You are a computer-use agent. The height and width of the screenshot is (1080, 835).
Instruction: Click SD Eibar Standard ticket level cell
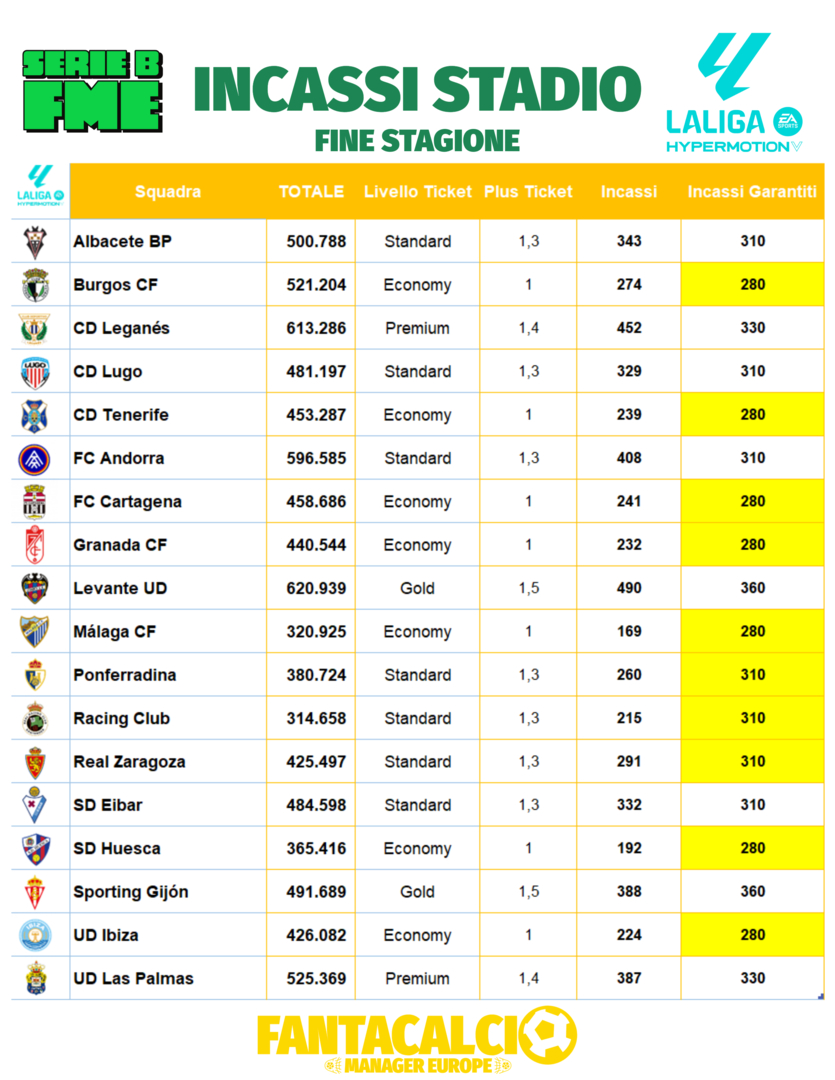coord(417,805)
